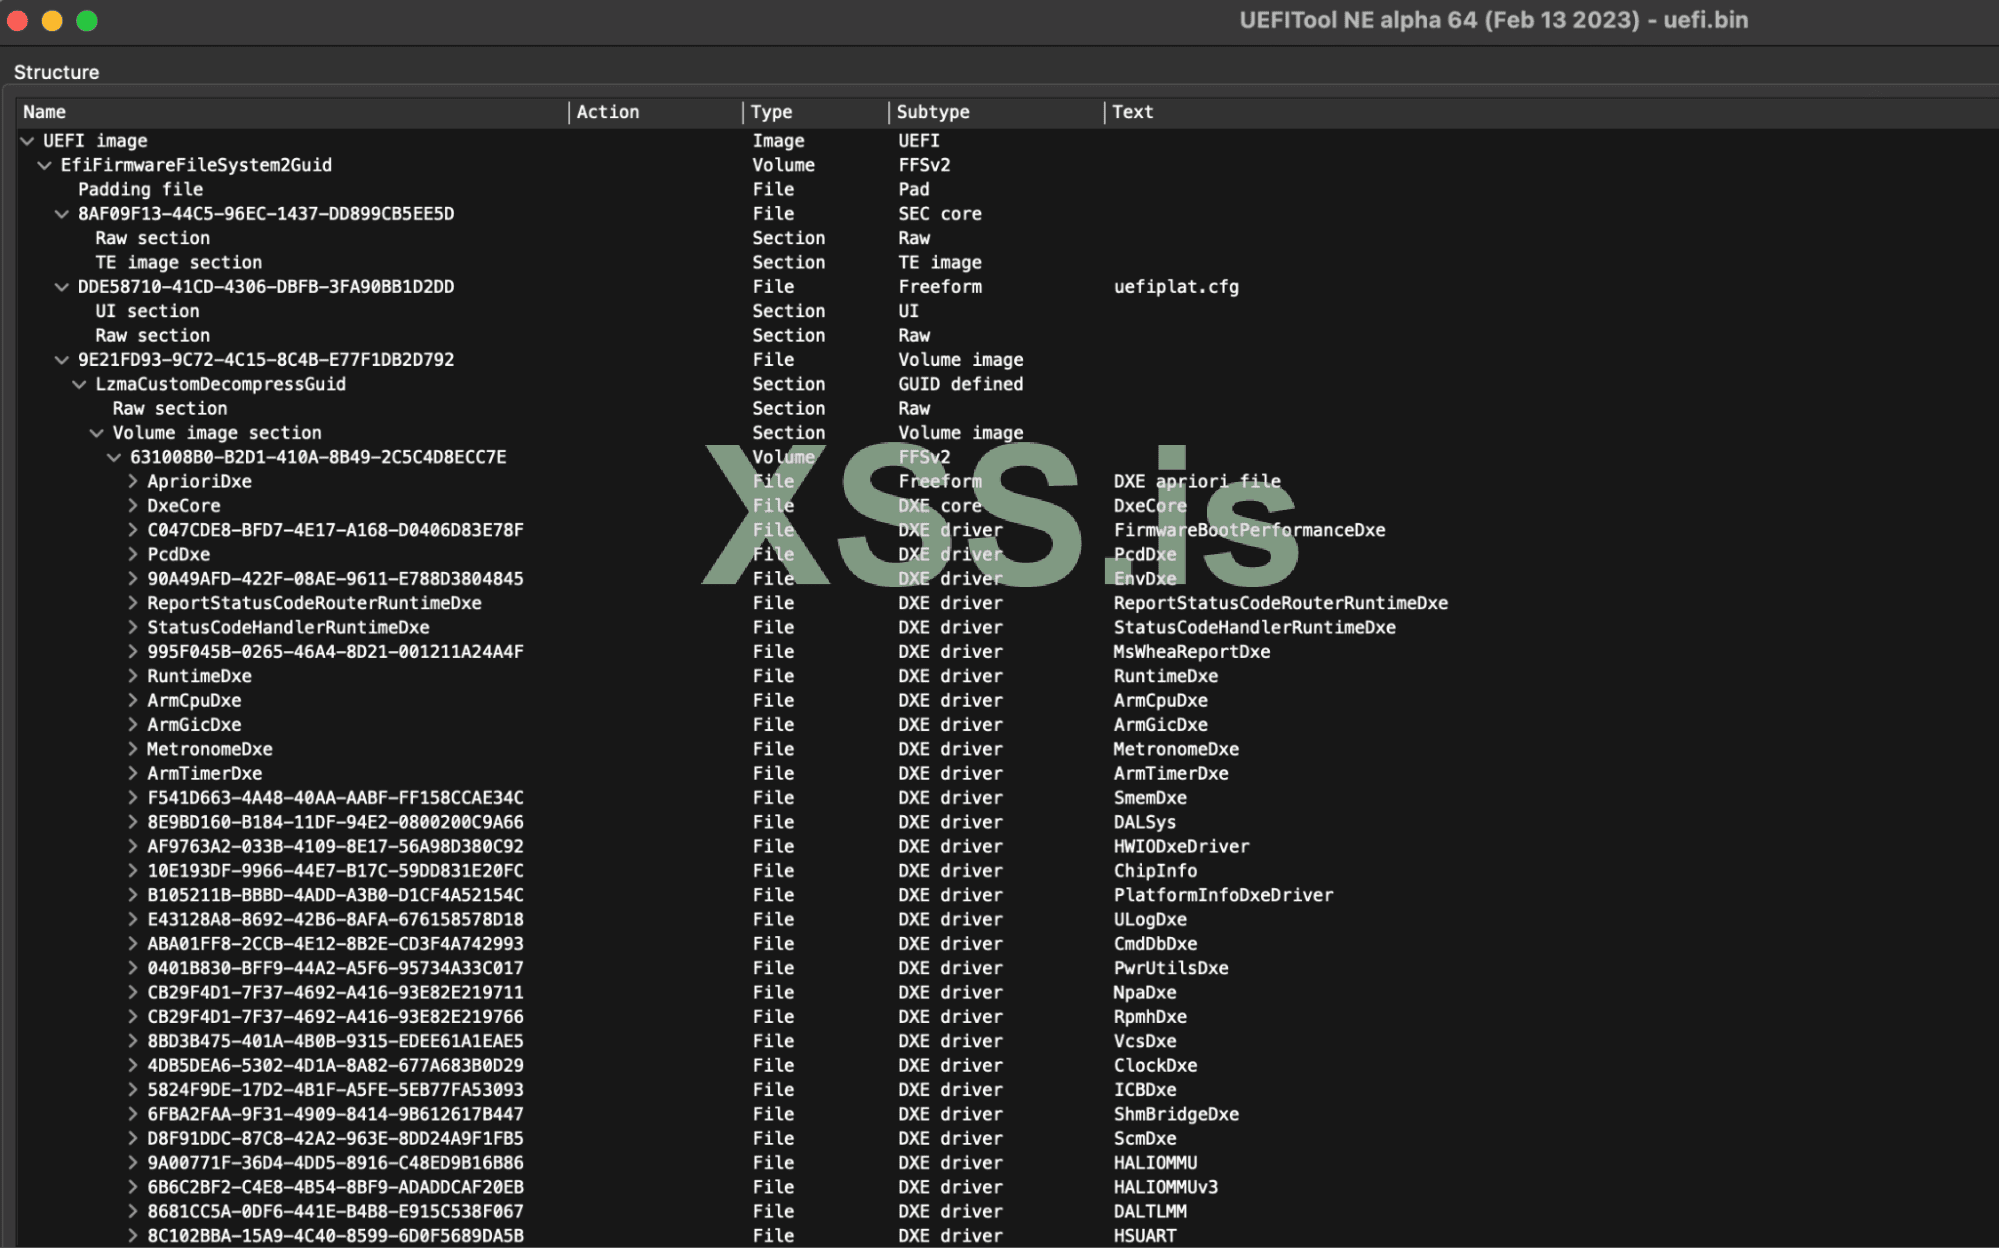Click the Type column header
Viewport: 1999px width, 1249px height.
[x=771, y=112]
